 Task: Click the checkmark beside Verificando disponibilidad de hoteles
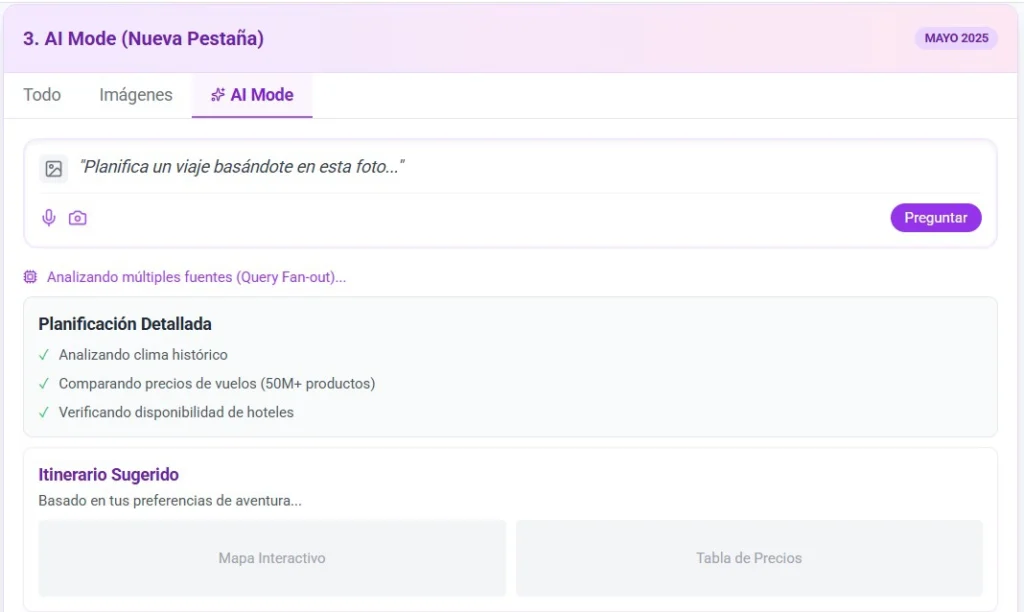44,412
